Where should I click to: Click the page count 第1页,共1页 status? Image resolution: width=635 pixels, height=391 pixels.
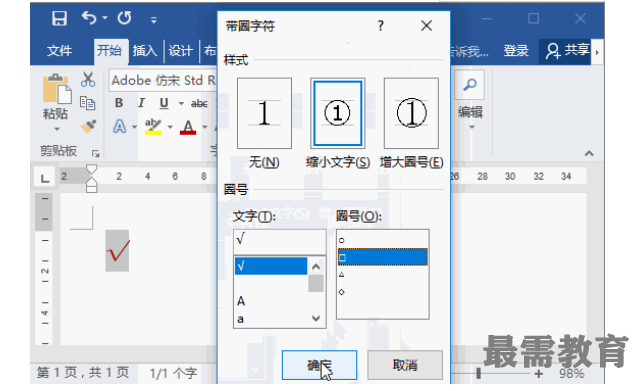click(x=83, y=373)
